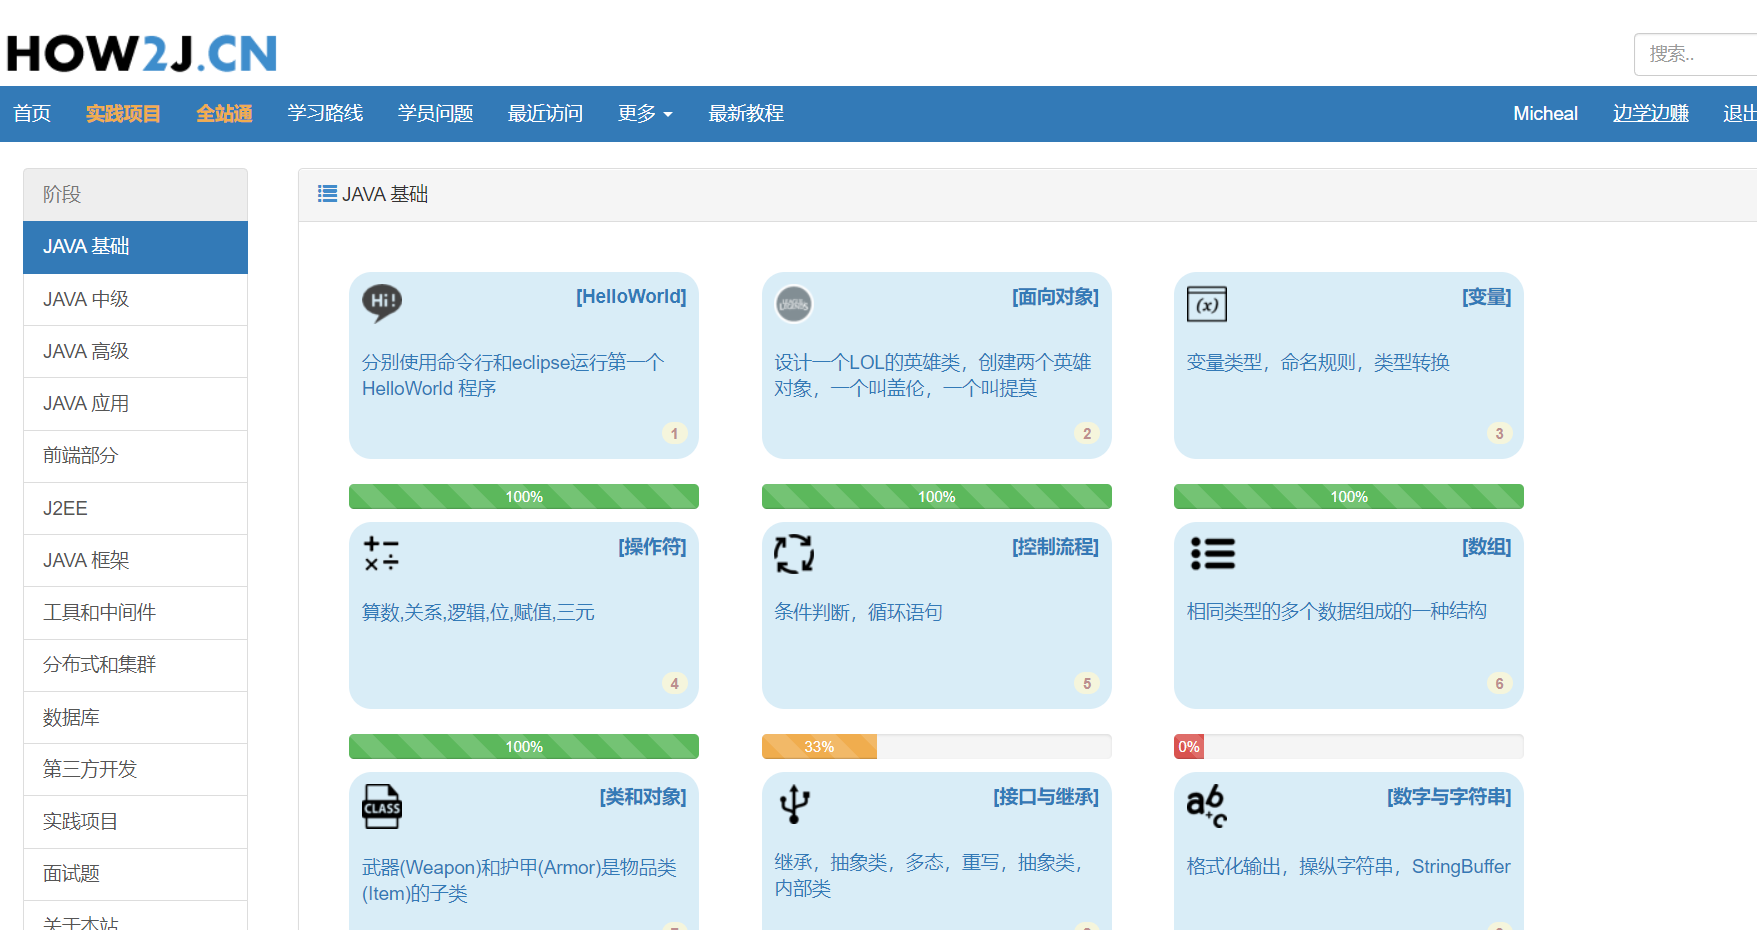1757x930 pixels.
Task: Click number badge 4 on 操作符 card
Action: click(674, 683)
